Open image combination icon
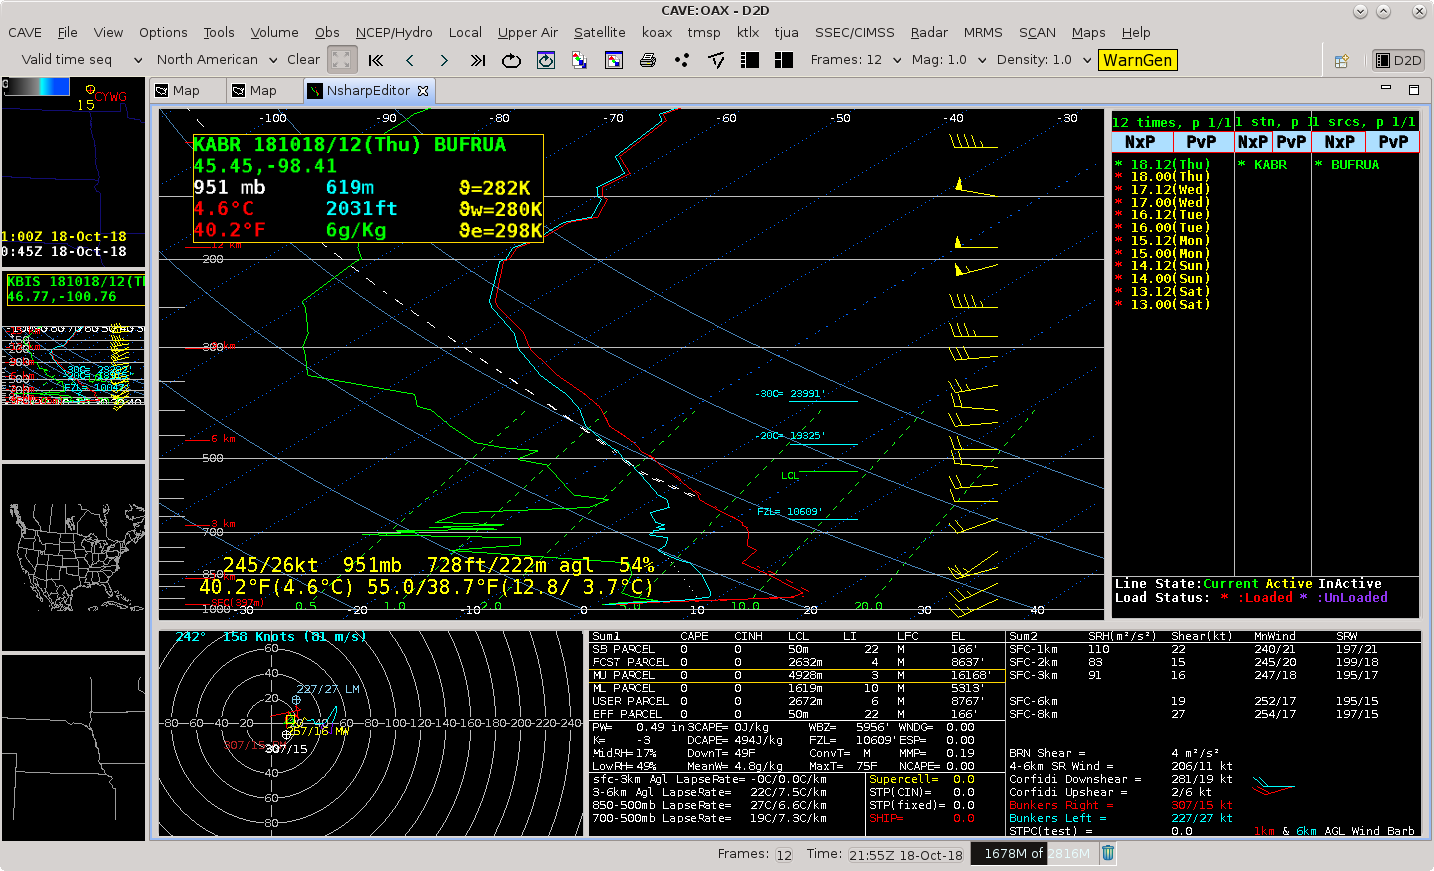Screen dimensions: 1434x871 580,60
